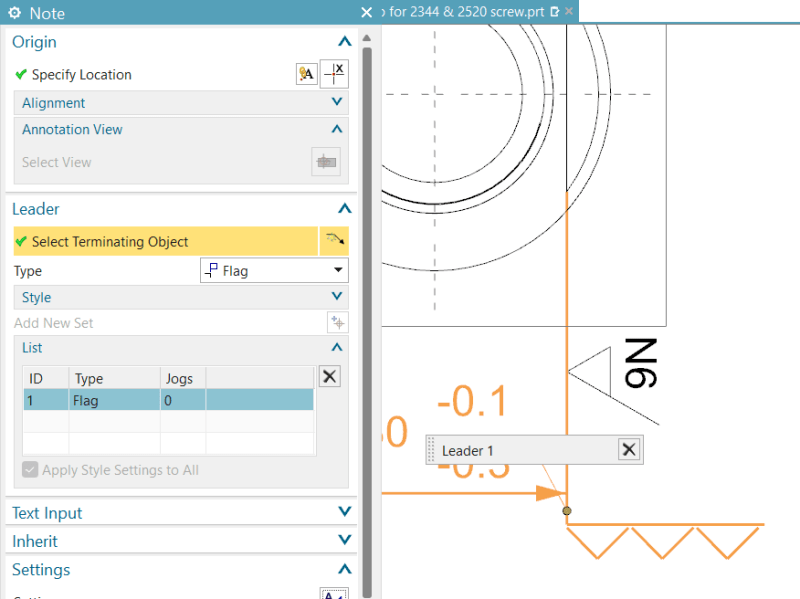800x599 pixels.
Task: Click the ID column header
Action: click(x=46, y=379)
